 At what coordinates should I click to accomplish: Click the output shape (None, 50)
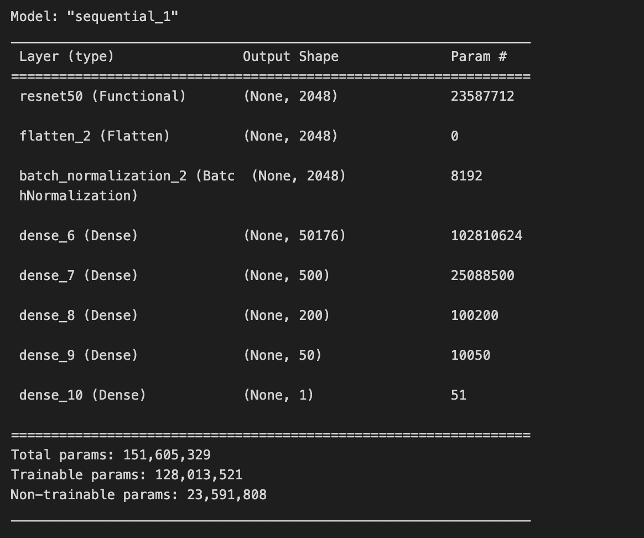(282, 355)
